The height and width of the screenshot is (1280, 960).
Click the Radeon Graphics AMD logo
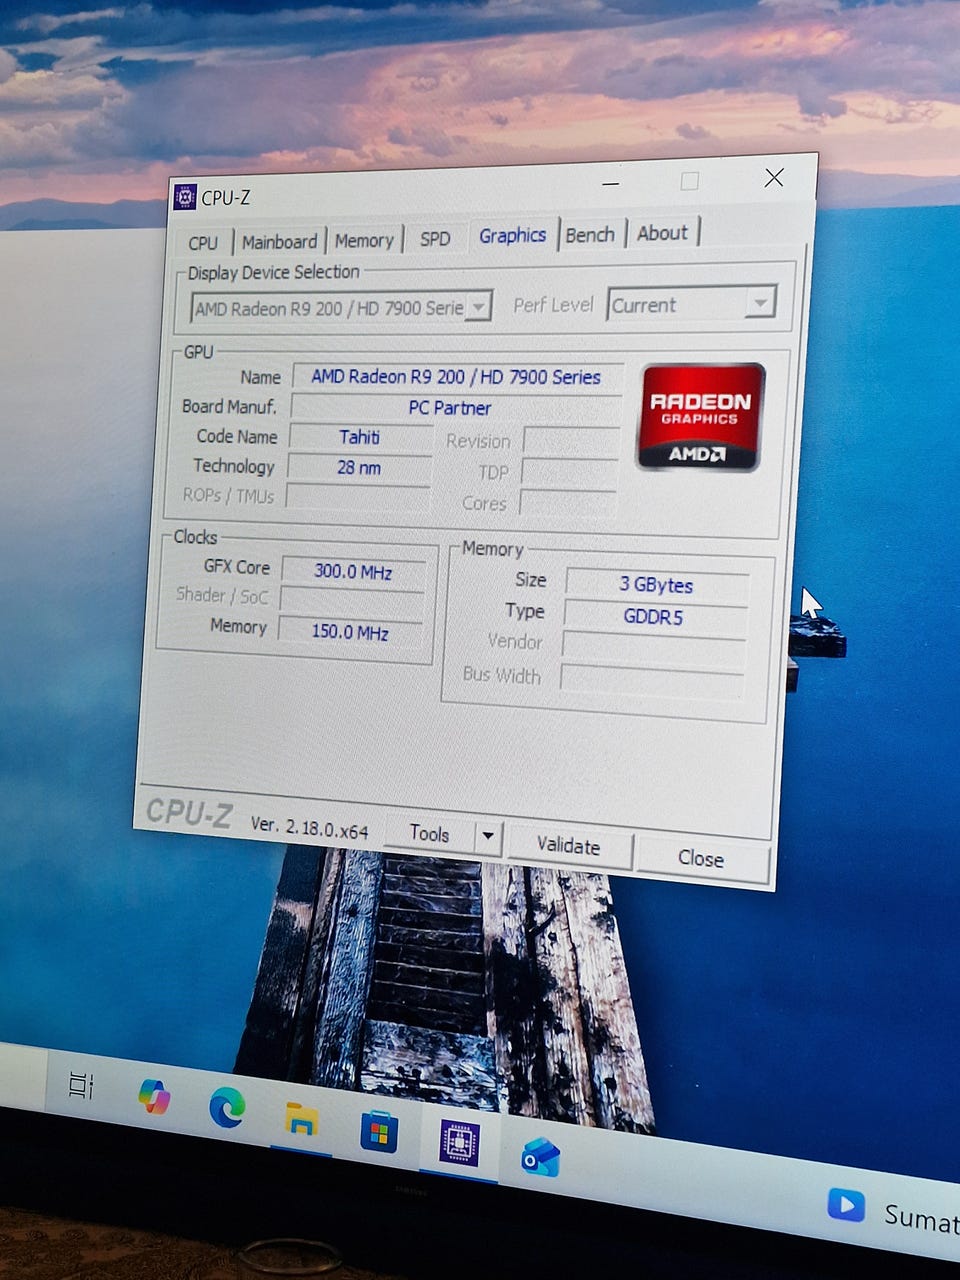[701, 417]
